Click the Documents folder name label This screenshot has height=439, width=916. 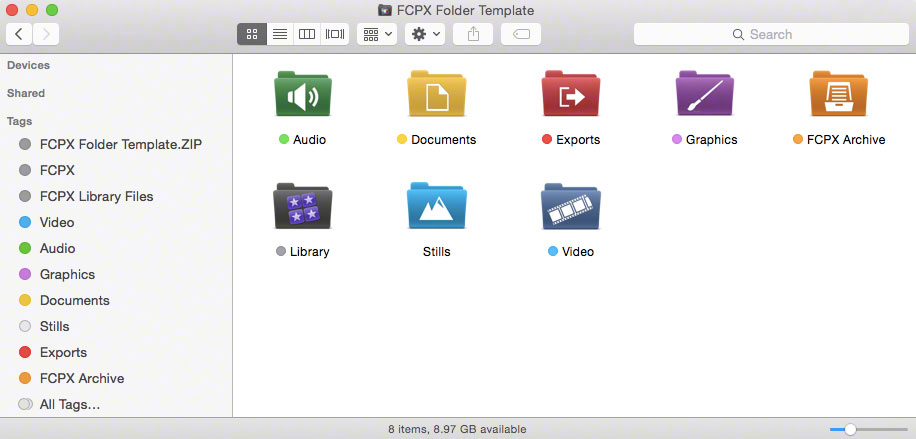pyautogui.click(x=443, y=140)
